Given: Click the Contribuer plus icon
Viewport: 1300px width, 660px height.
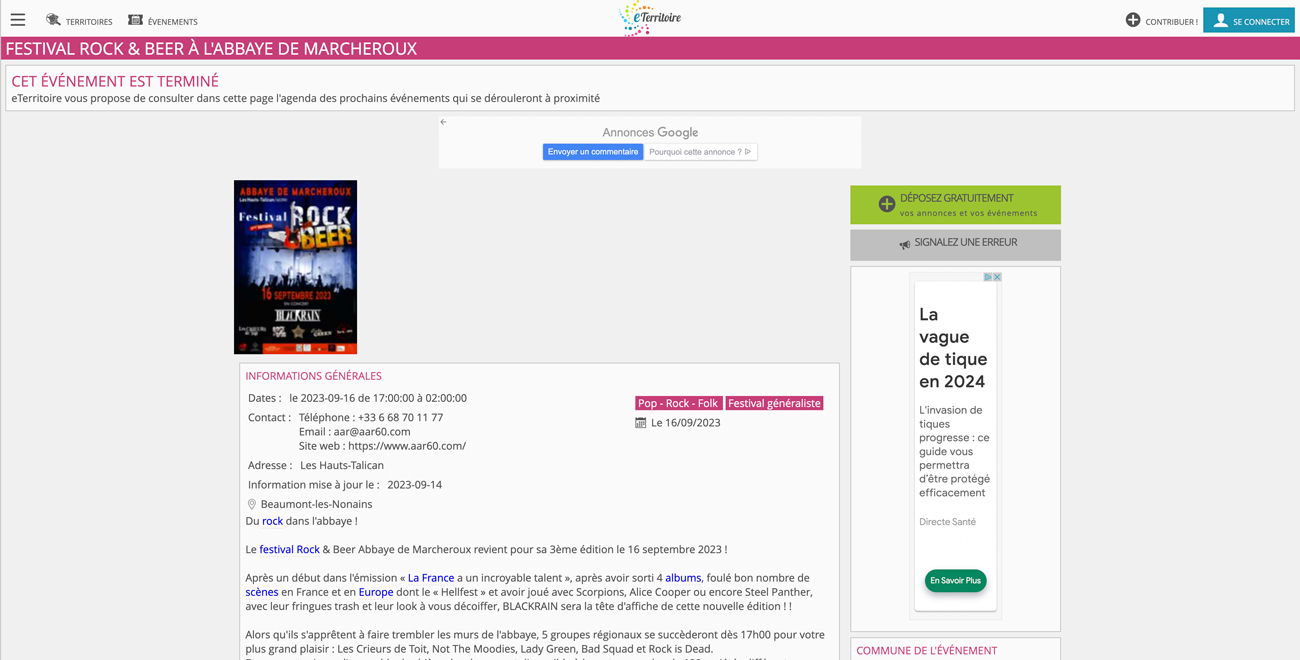Looking at the screenshot, I should pyautogui.click(x=1133, y=20).
